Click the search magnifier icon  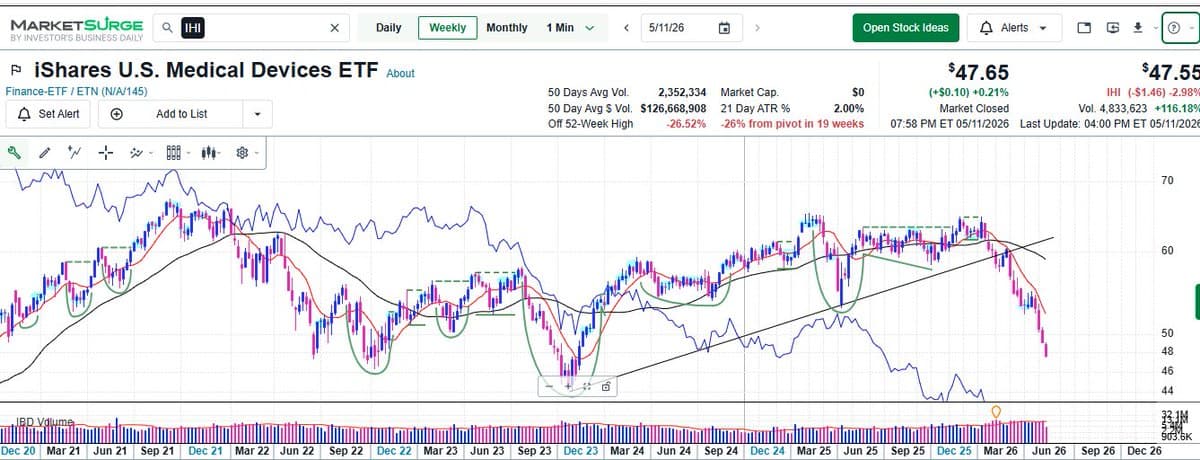(x=167, y=28)
